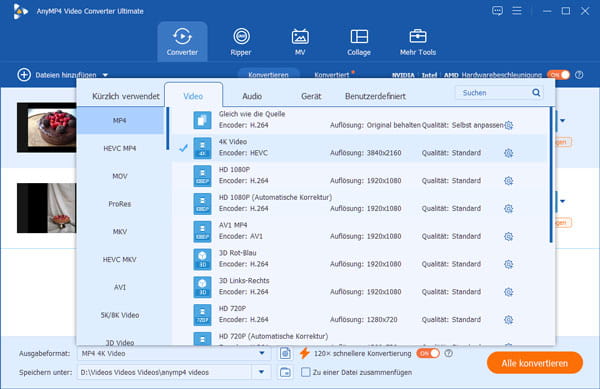
Task: Choose the HD 720P preset row
Action: (x=360, y=314)
